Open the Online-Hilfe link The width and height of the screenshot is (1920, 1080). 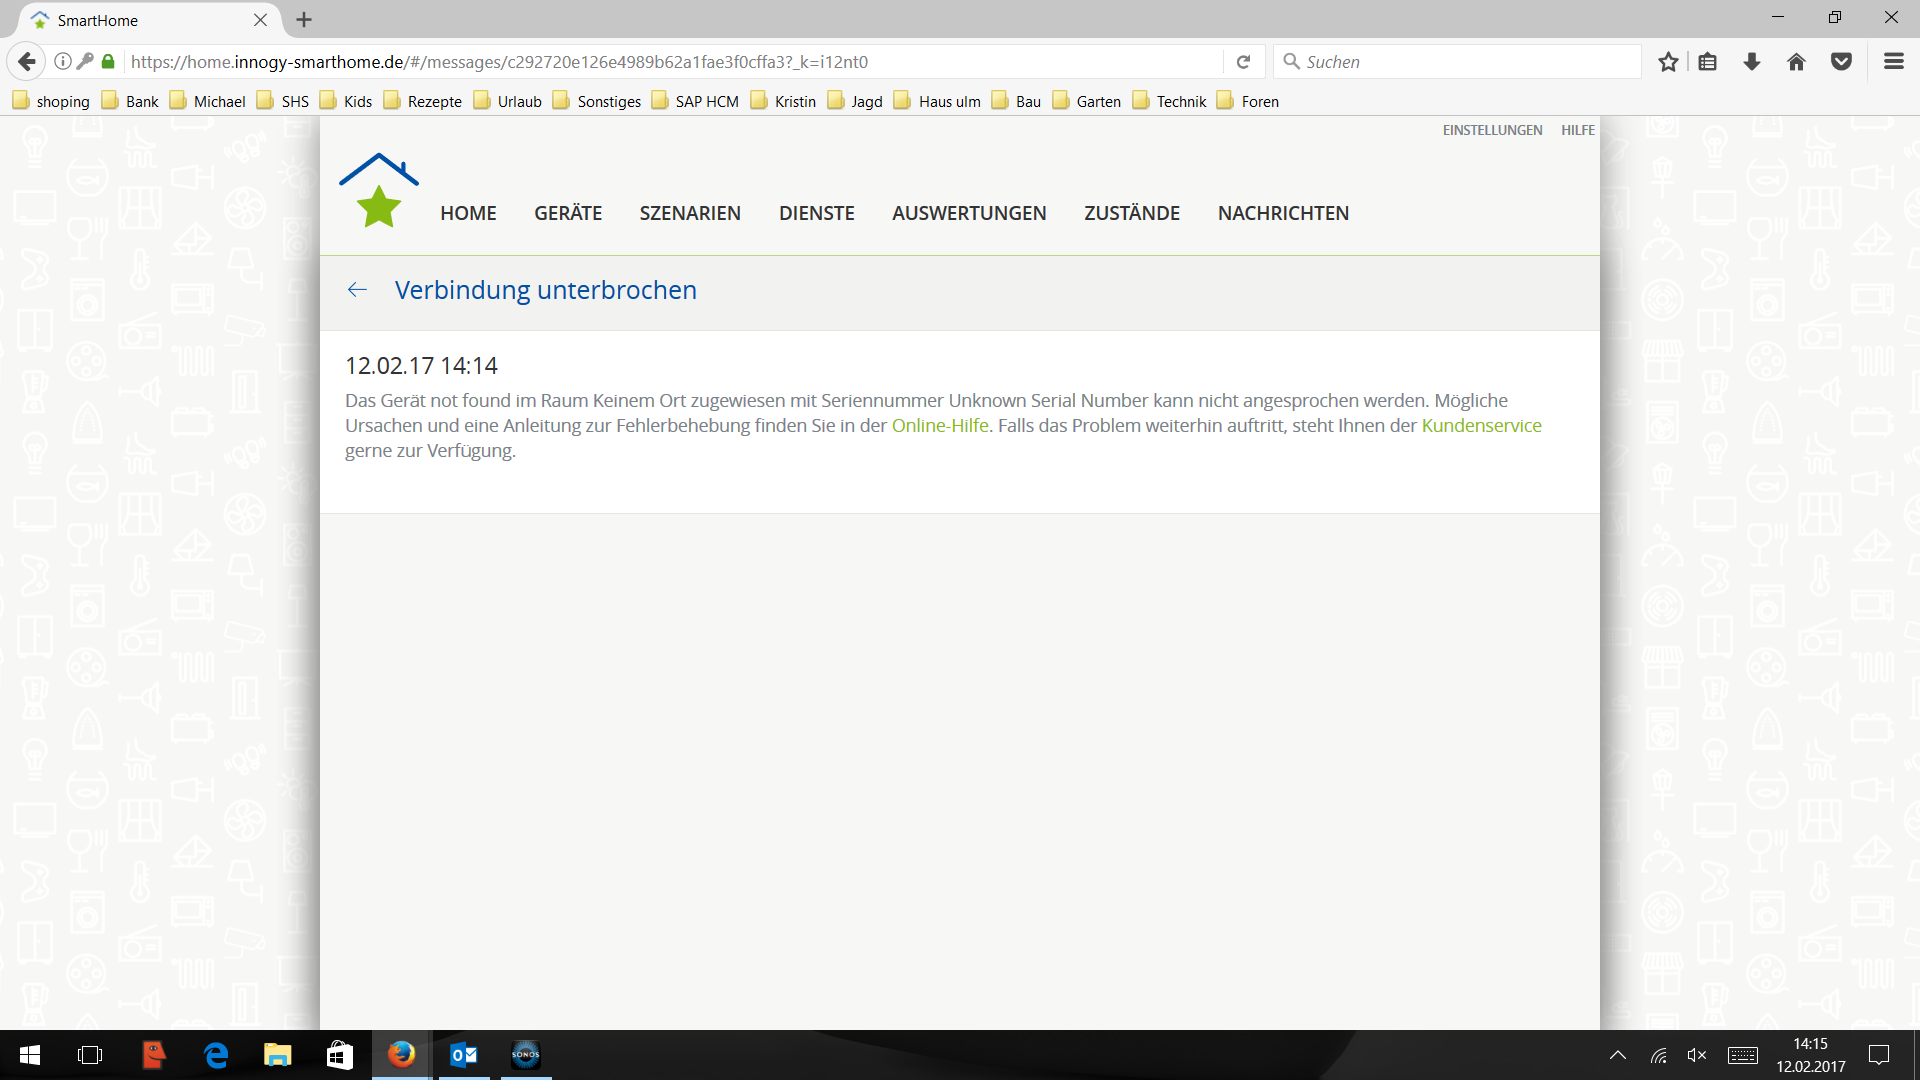[x=939, y=426]
